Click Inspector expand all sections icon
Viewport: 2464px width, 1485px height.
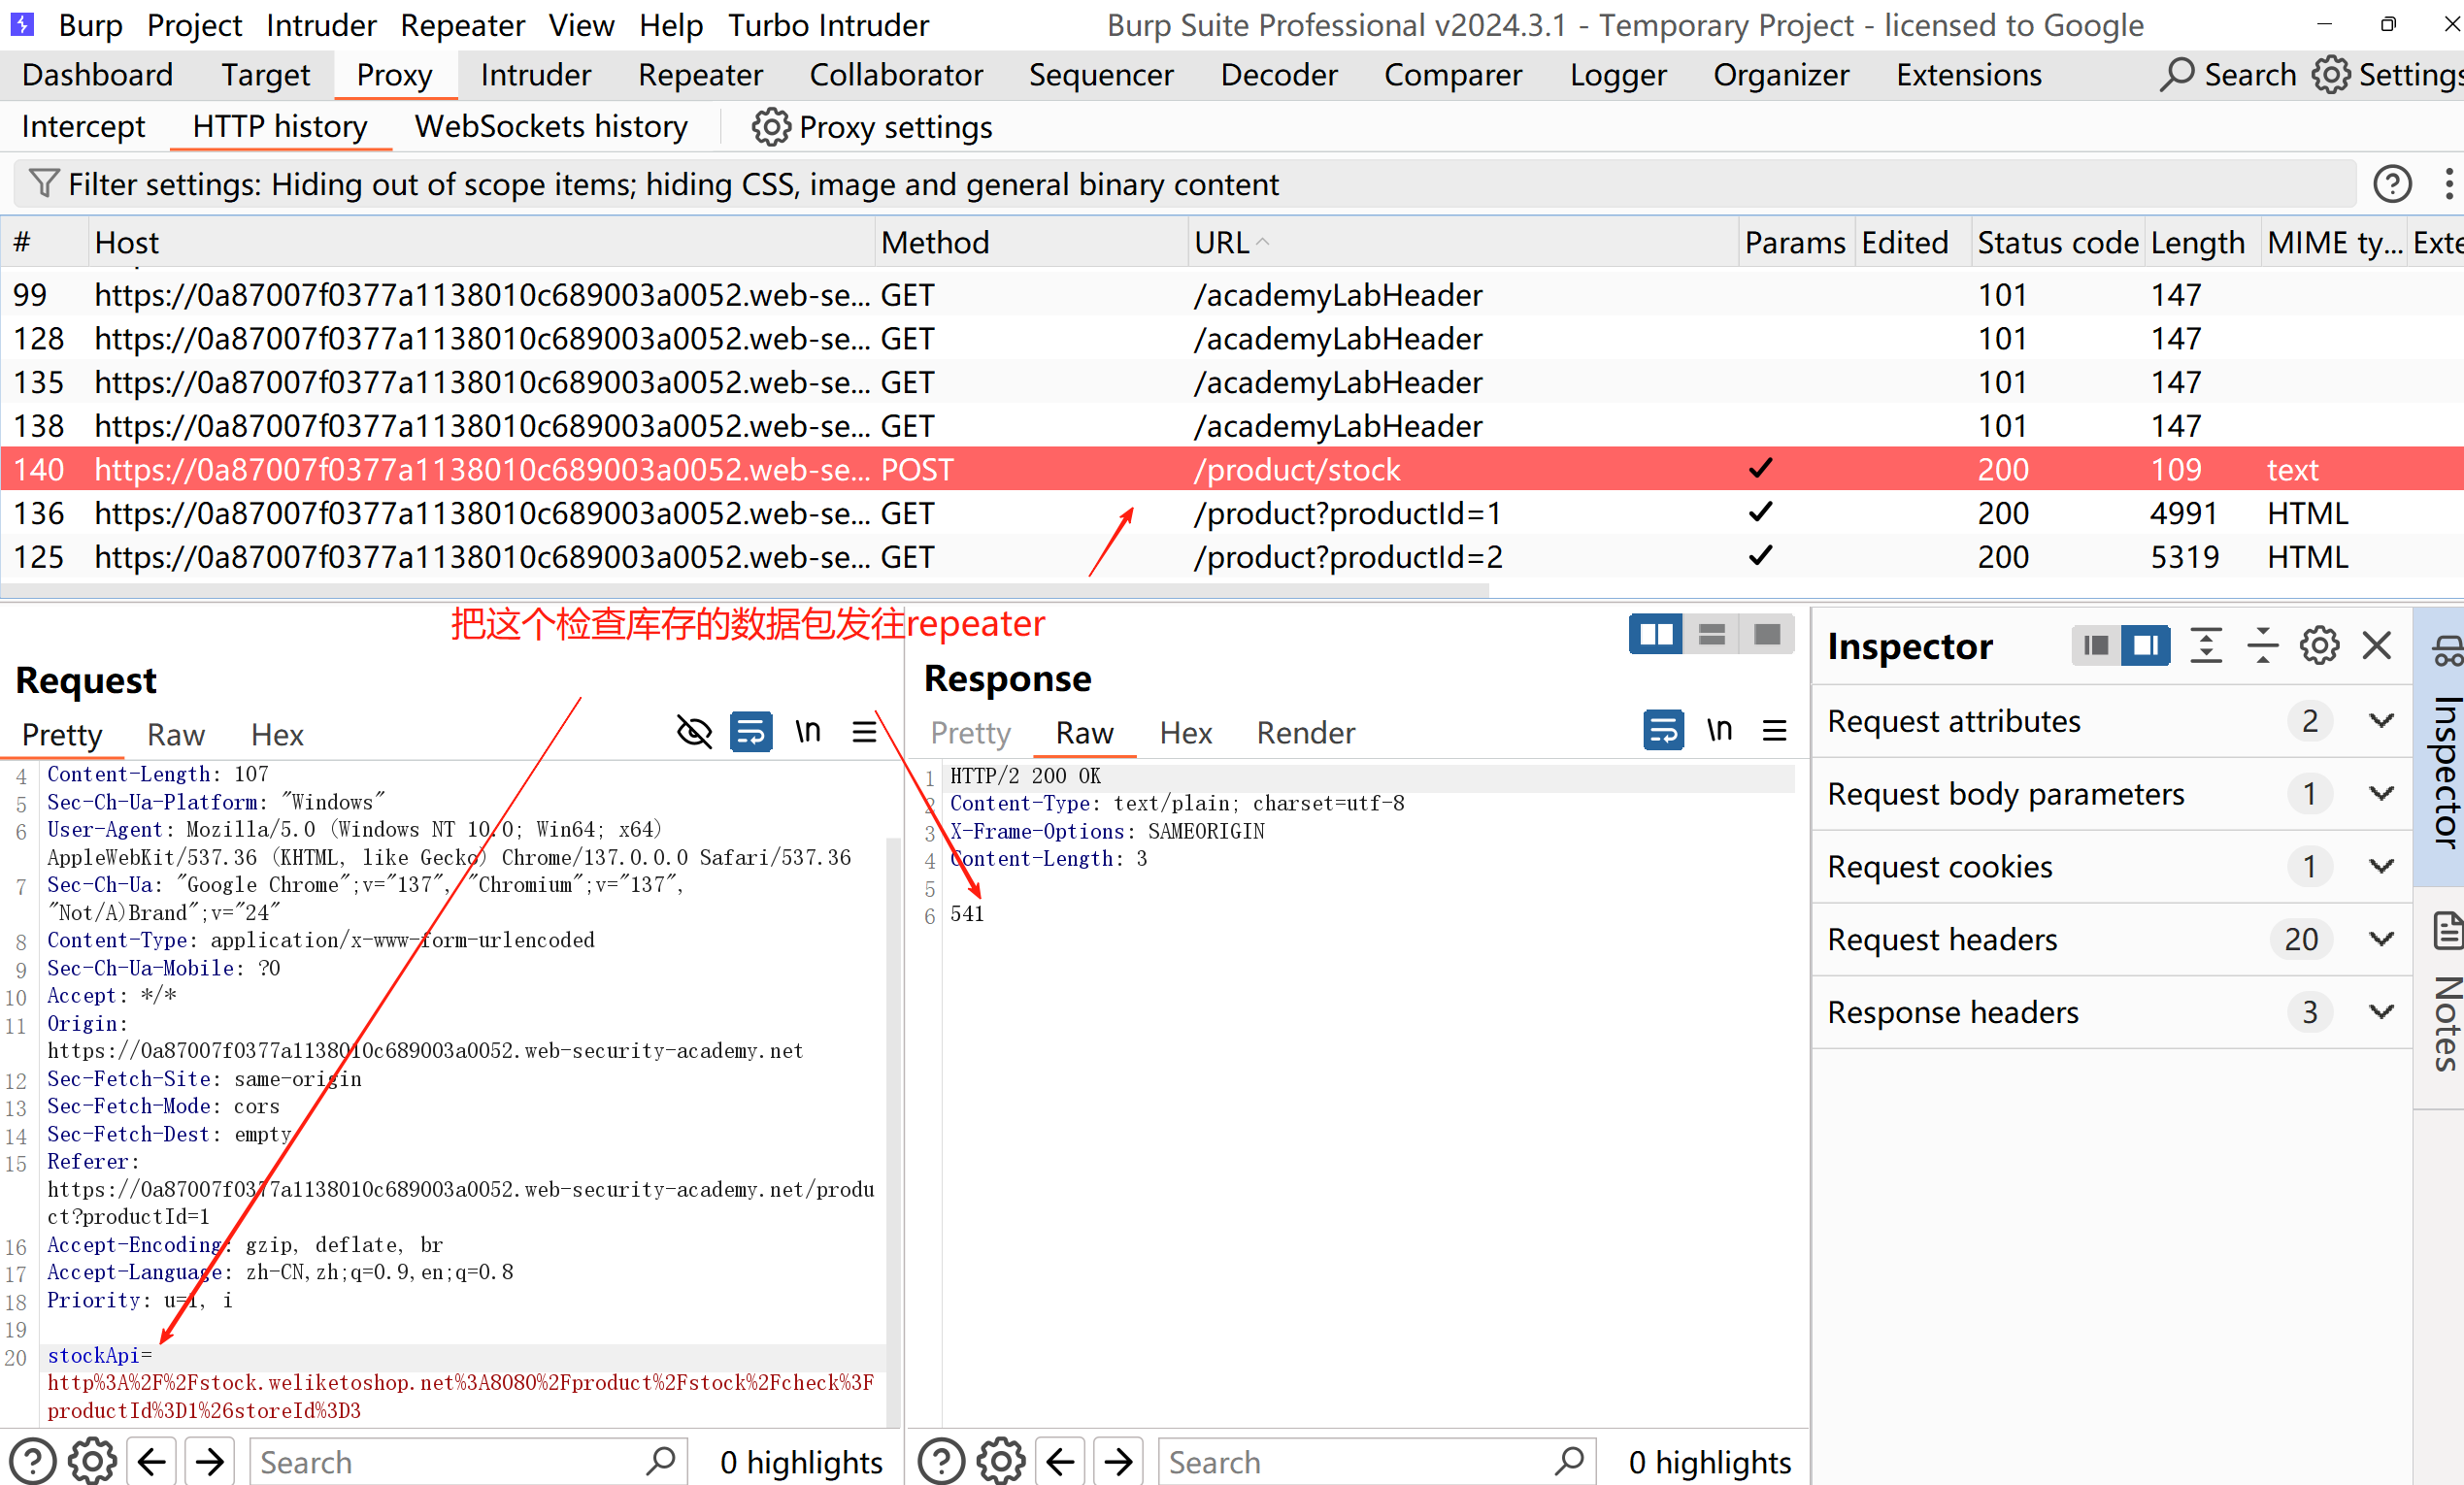2205,646
